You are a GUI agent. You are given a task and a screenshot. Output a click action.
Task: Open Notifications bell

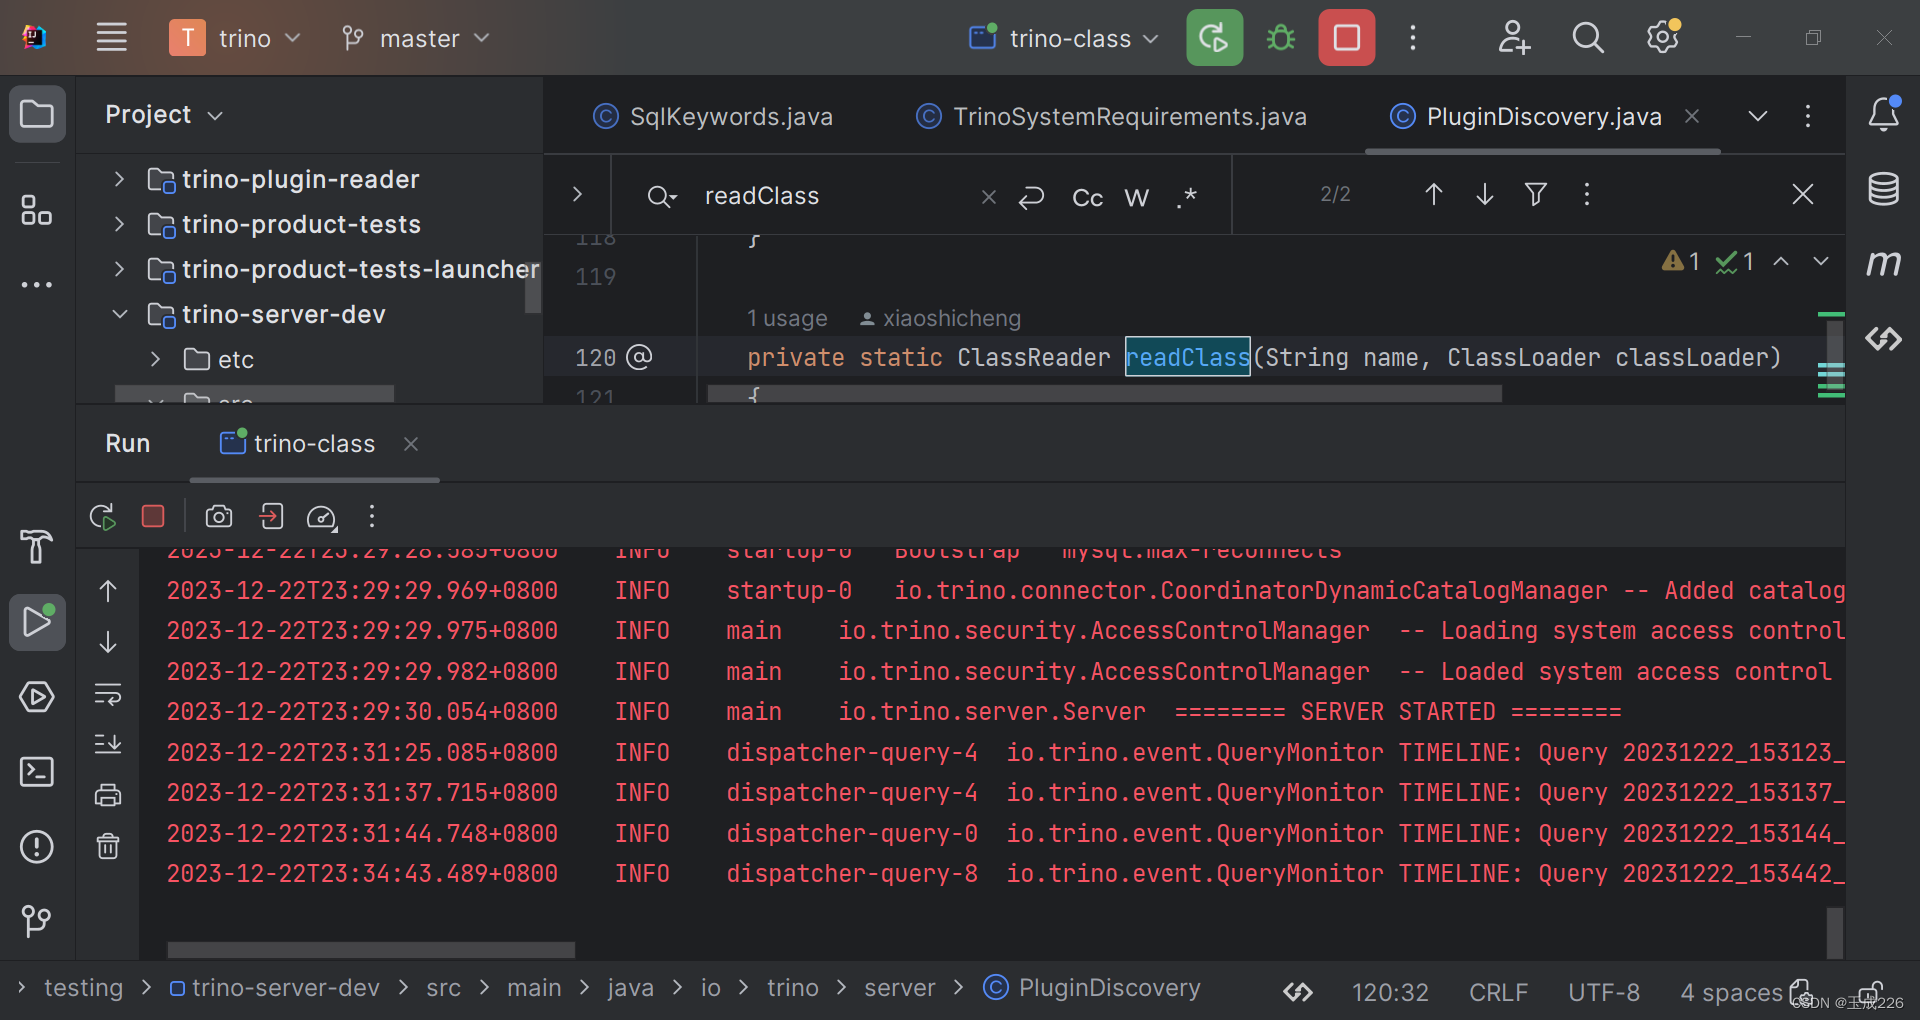pos(1884,114)
